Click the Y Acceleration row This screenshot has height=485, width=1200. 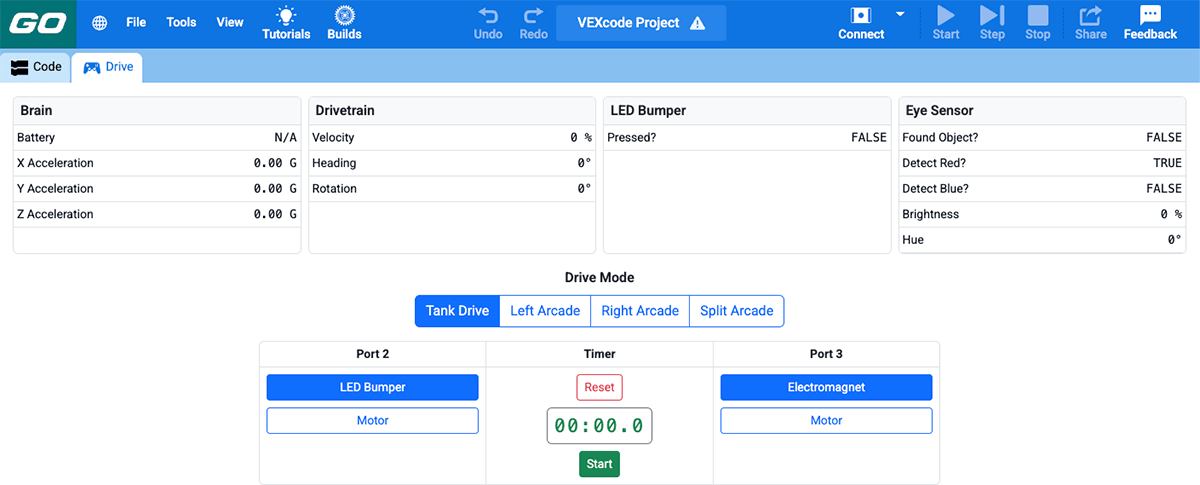(157, 189)
